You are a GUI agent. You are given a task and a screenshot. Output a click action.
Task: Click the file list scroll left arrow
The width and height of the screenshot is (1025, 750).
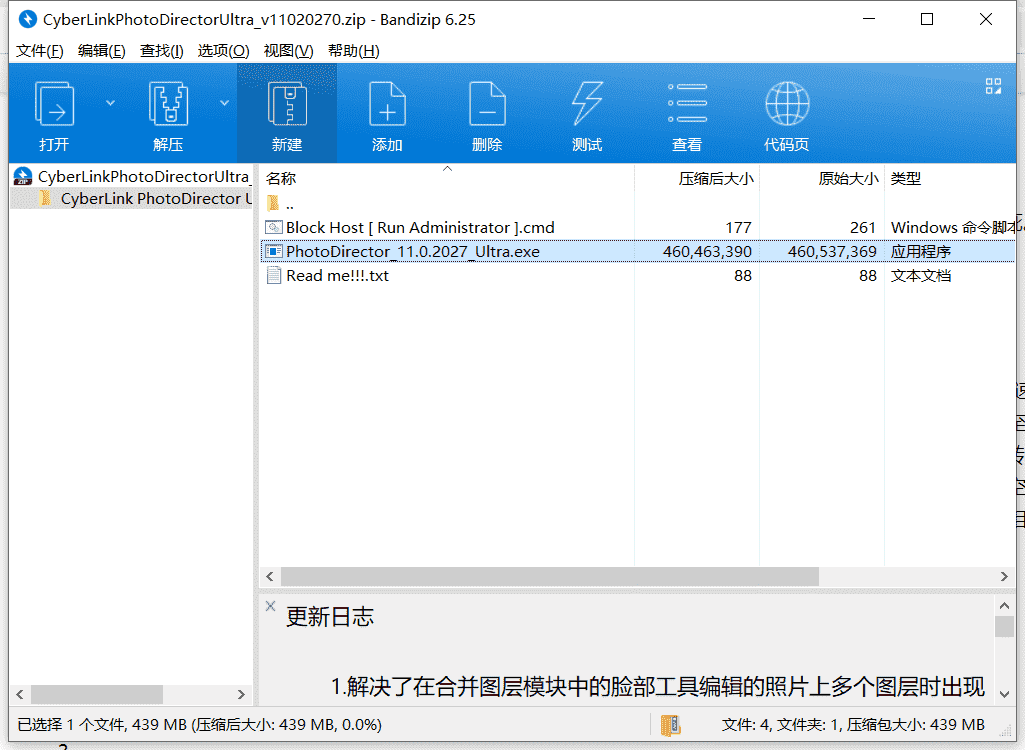point(269,576)
